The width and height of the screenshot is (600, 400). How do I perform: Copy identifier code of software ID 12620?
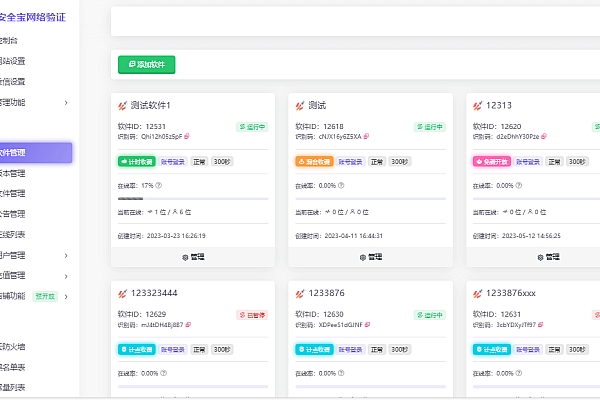(544, 136)
